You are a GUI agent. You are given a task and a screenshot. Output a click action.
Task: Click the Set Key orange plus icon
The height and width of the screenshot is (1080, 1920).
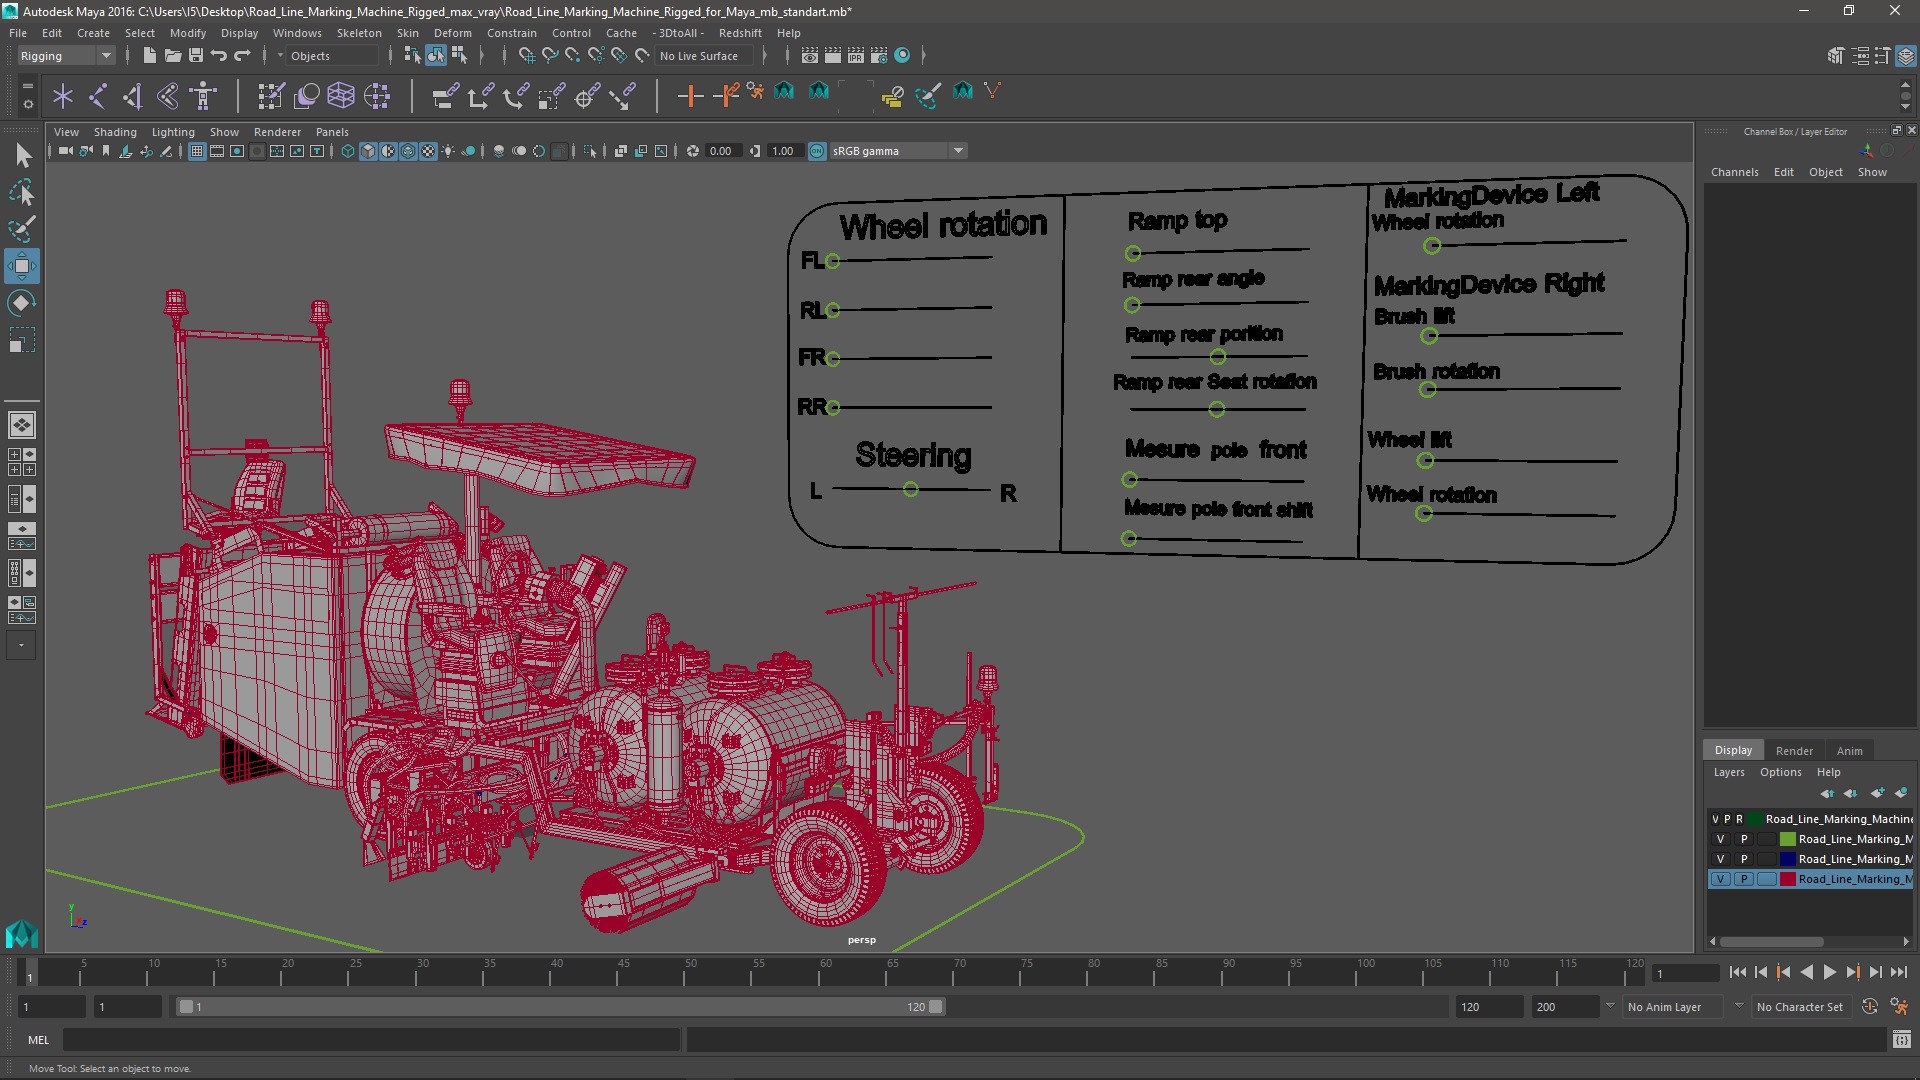point(689,96)
